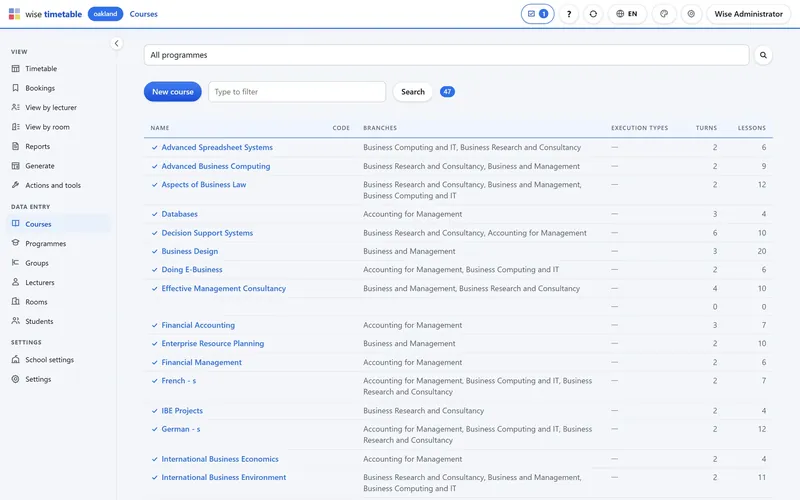This screenshot has width=800, height=500.
Task: Click the 47 results count badge
Action: point(447,92)
